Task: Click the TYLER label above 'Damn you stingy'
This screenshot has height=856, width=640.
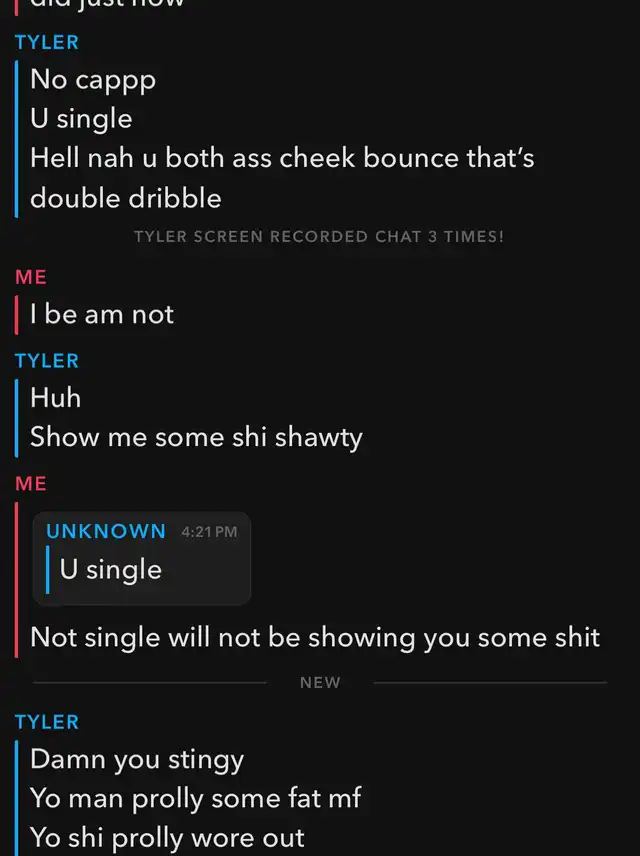Action: [x=47, y=722]
